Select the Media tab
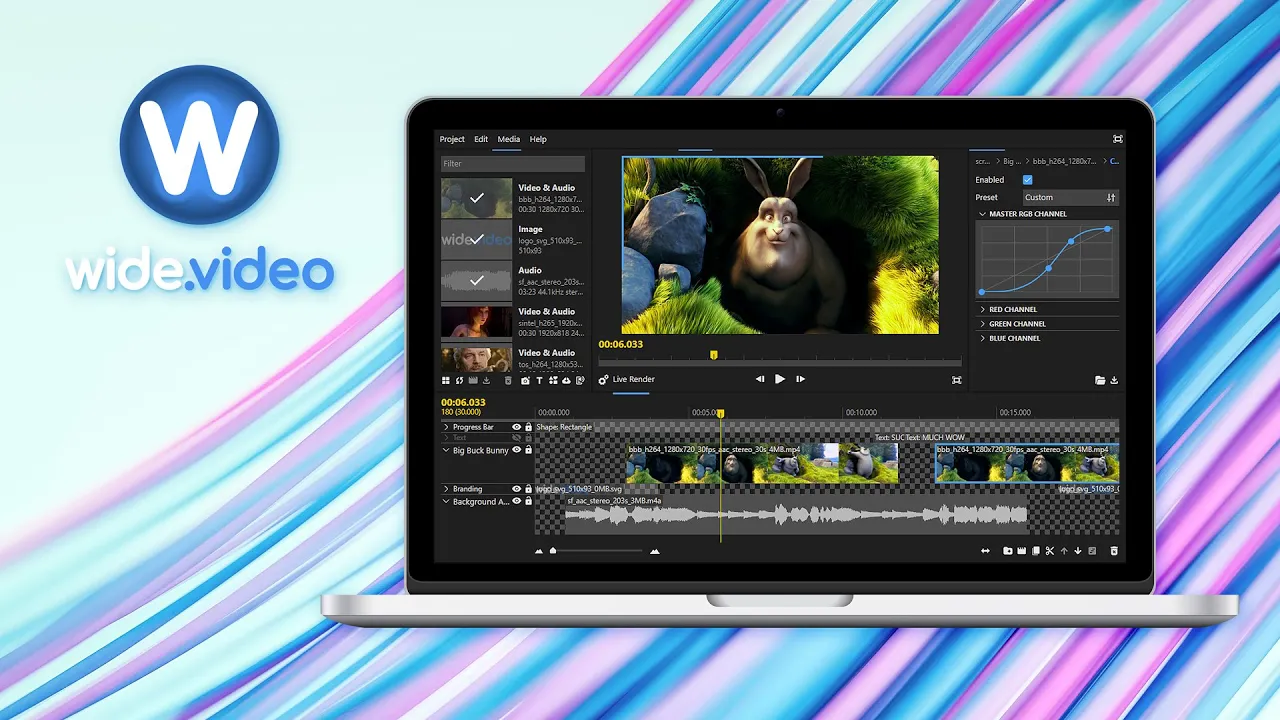 tap(509, 139)
